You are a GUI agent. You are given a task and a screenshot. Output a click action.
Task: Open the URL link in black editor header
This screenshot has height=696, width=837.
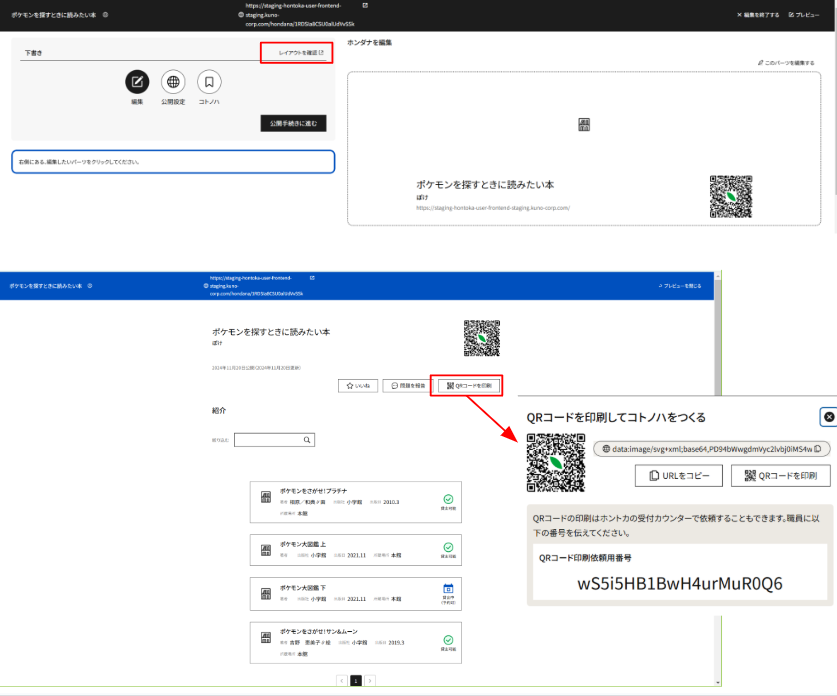tap(299, 15)
